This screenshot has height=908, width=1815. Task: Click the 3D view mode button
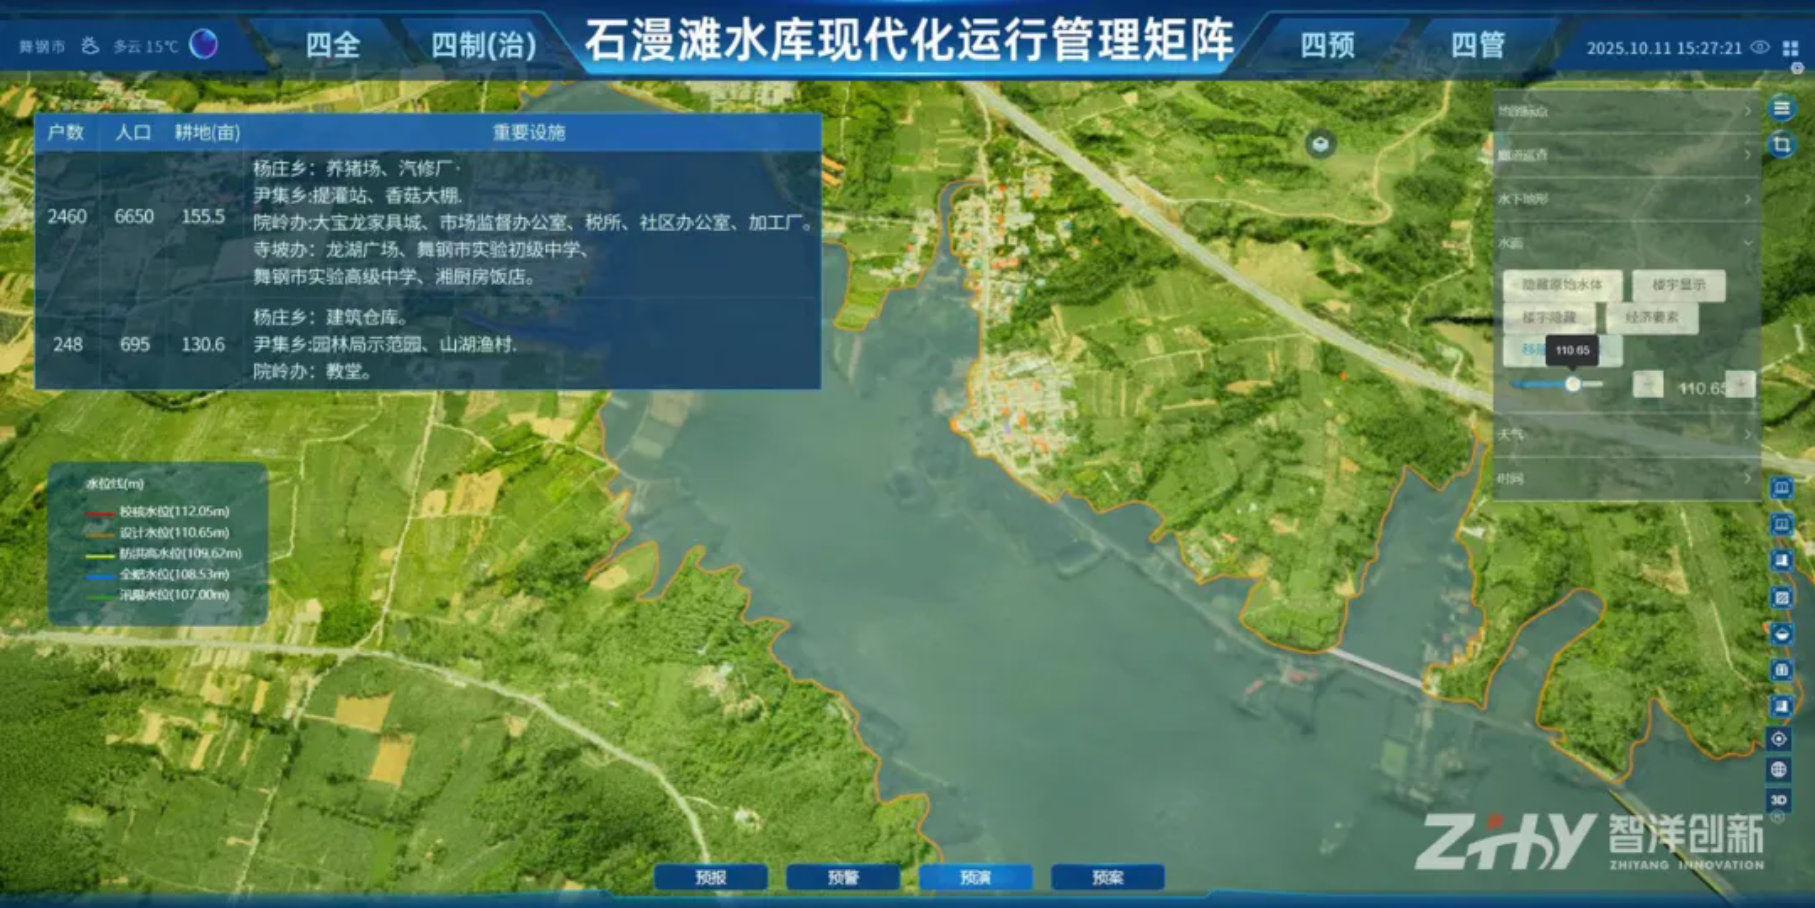click(1778, 800)
